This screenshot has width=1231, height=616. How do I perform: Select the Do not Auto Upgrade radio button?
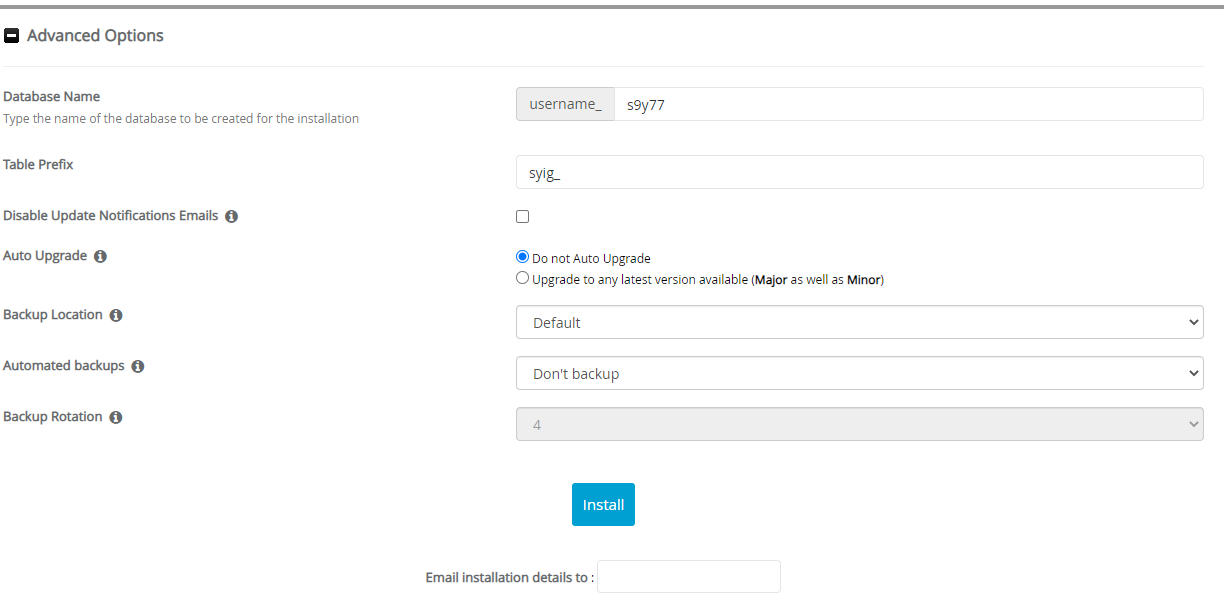pyautogui.click(x=522, y=257)
